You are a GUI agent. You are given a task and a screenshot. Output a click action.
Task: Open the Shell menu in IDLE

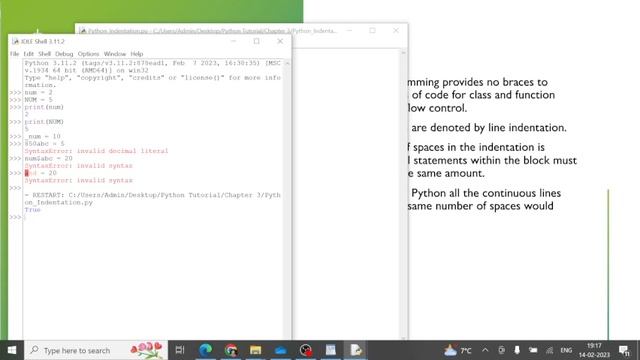pyautogui.click(x=44, y=54)
